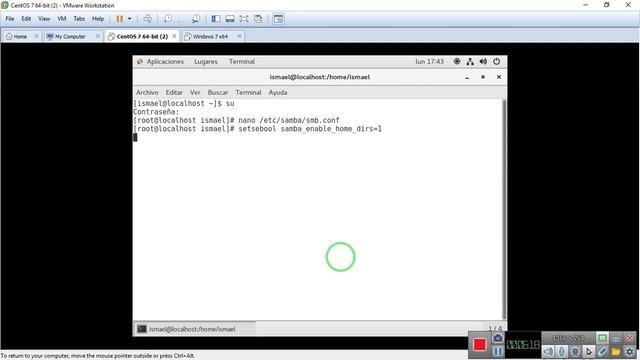Close the My Computer tab
The width and height of the screenshot is (640, 360).
coord(98,36)
